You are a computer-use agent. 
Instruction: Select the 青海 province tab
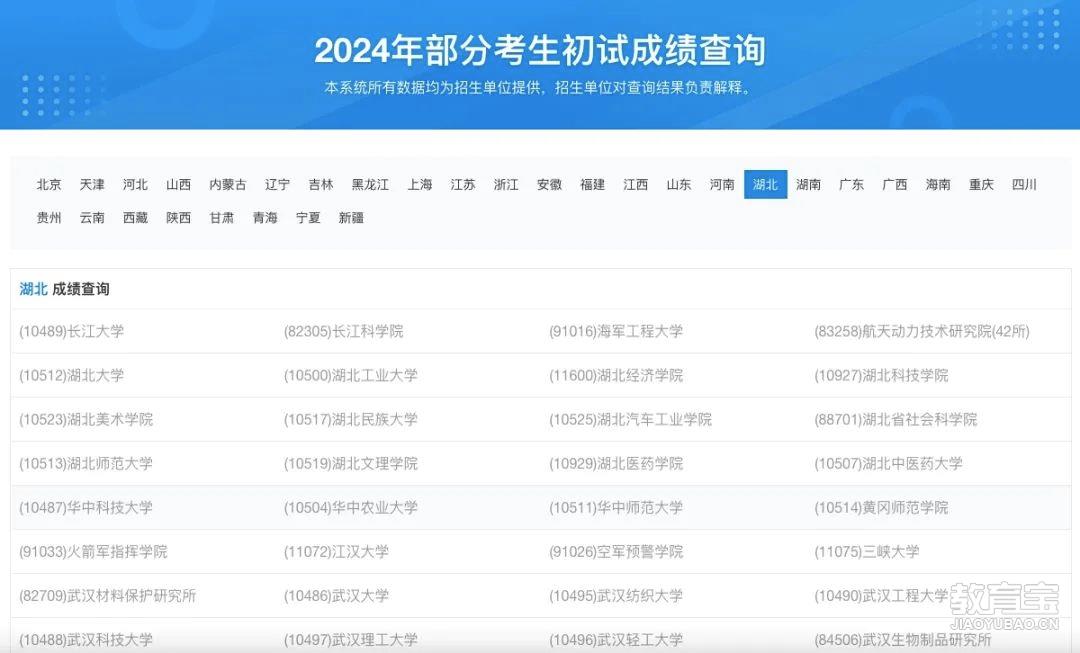click(x=265, y=218)
